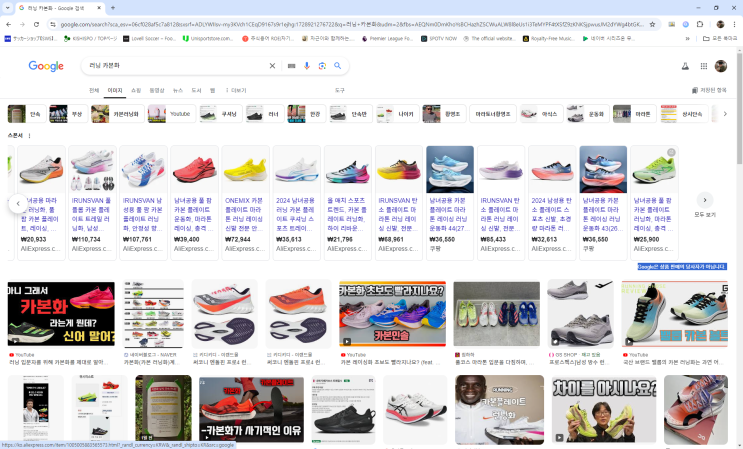The width and height of the screenshot is (743, 449).
Task: Open the ₩72,944 ONEMIX shoe listing
Action: click(245, 203)
